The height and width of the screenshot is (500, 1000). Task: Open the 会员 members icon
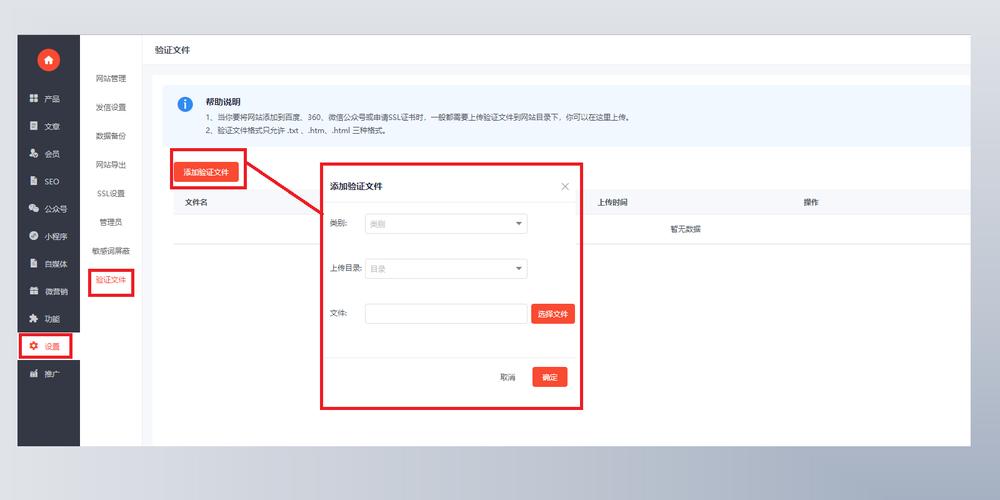pyautogui.click(x=34, y=153)
